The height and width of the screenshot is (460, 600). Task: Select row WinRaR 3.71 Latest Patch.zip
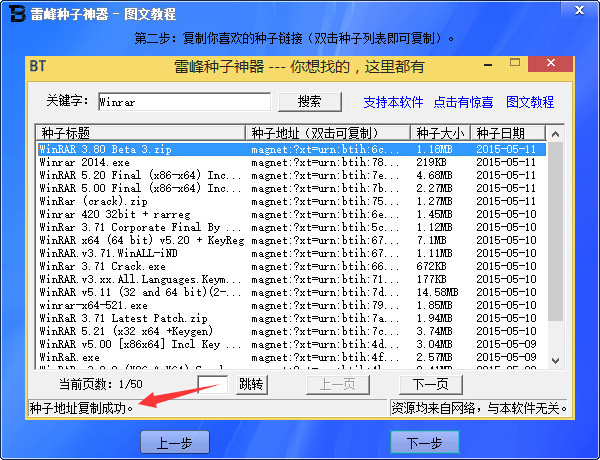point(292,318)
